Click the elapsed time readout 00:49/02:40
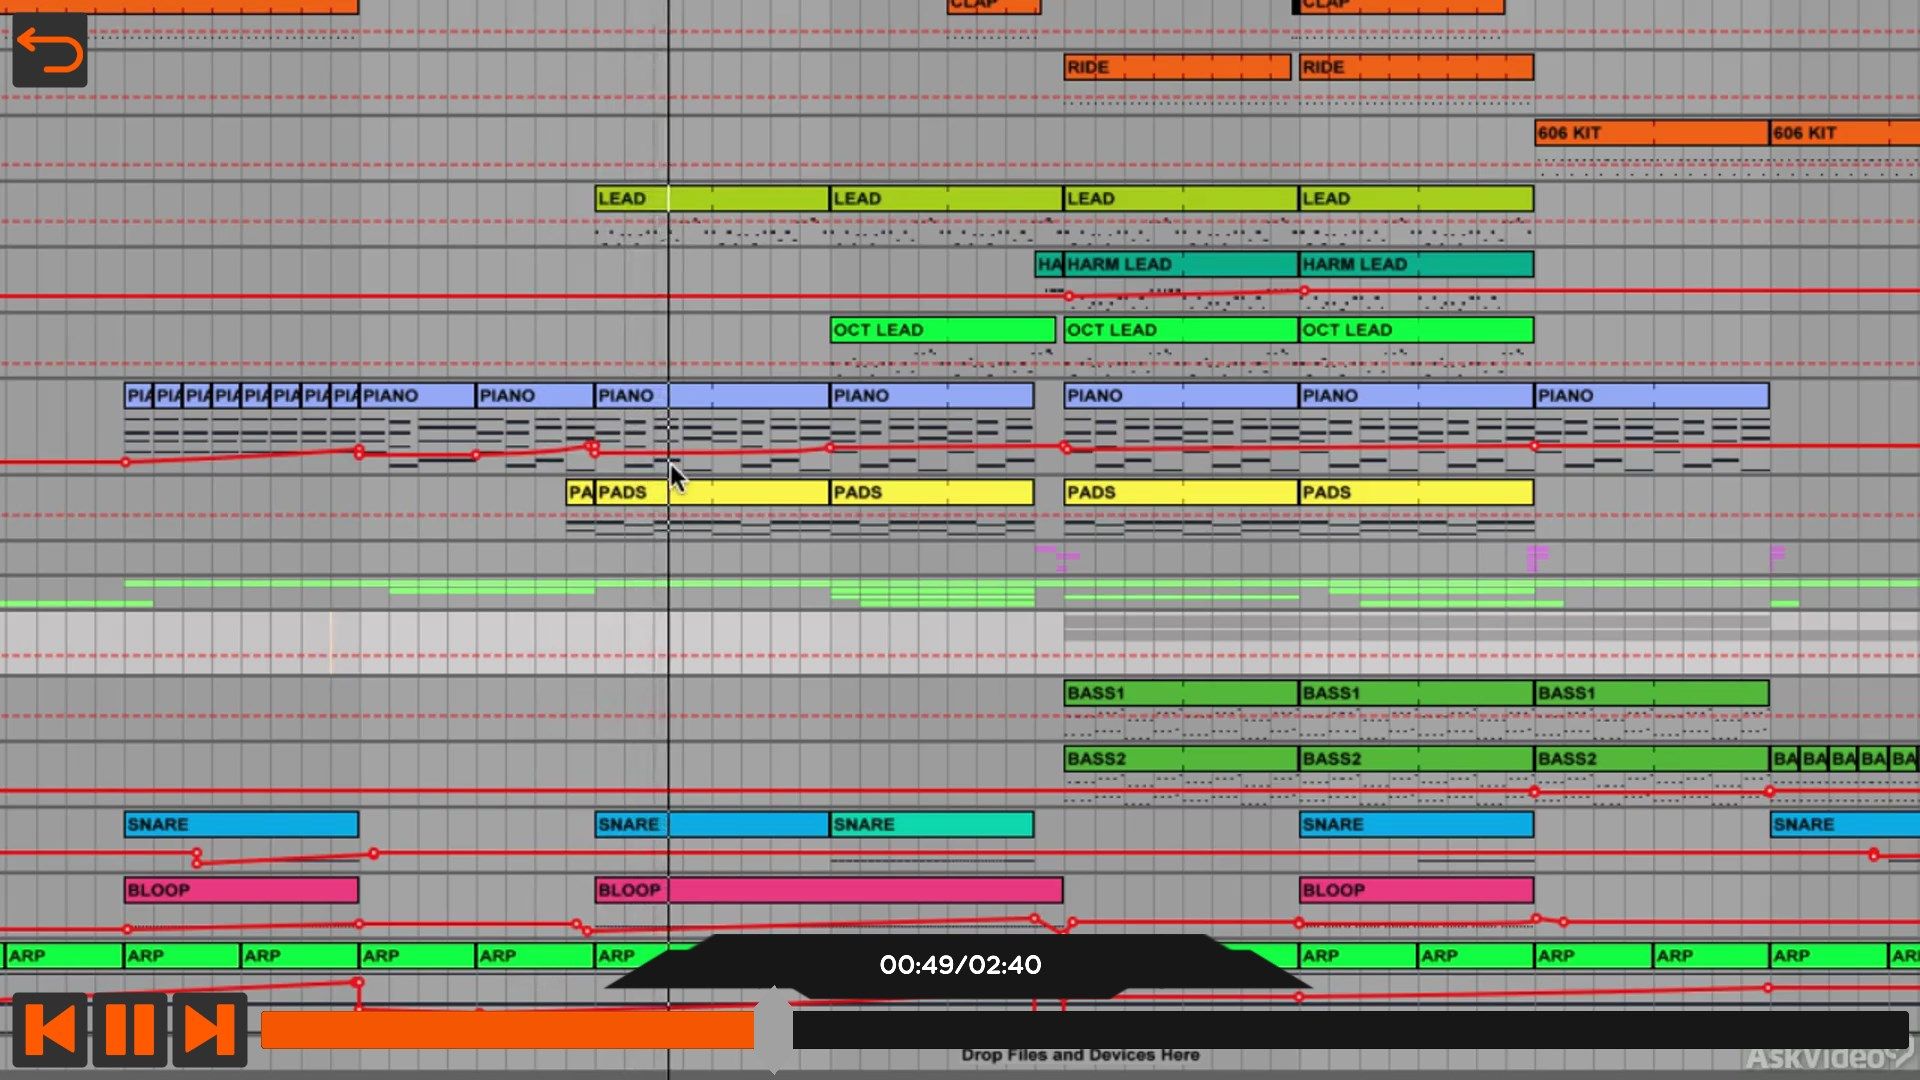Viewport: 1920px width, 1080px height. (x=960, y=965)
